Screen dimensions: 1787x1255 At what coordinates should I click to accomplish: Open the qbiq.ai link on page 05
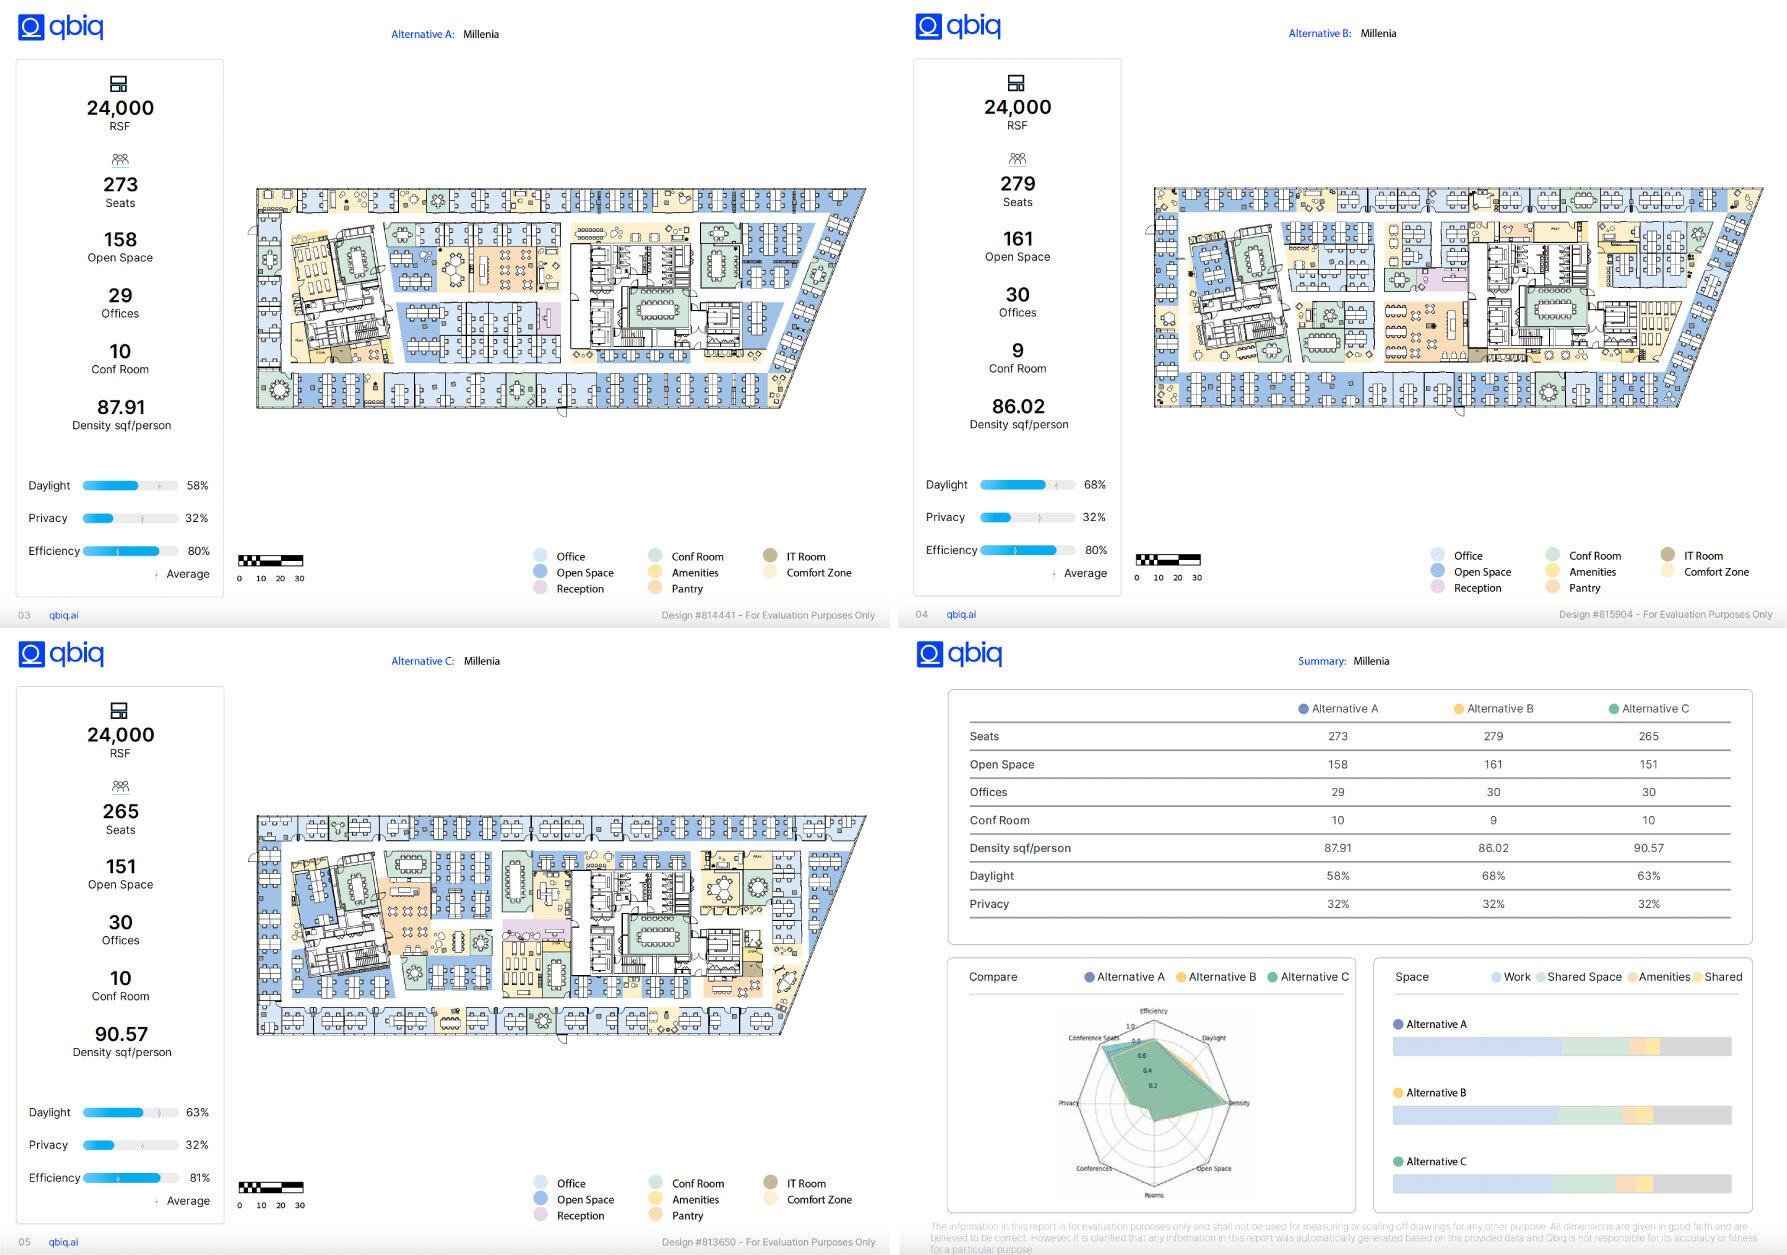(64, 1242)
